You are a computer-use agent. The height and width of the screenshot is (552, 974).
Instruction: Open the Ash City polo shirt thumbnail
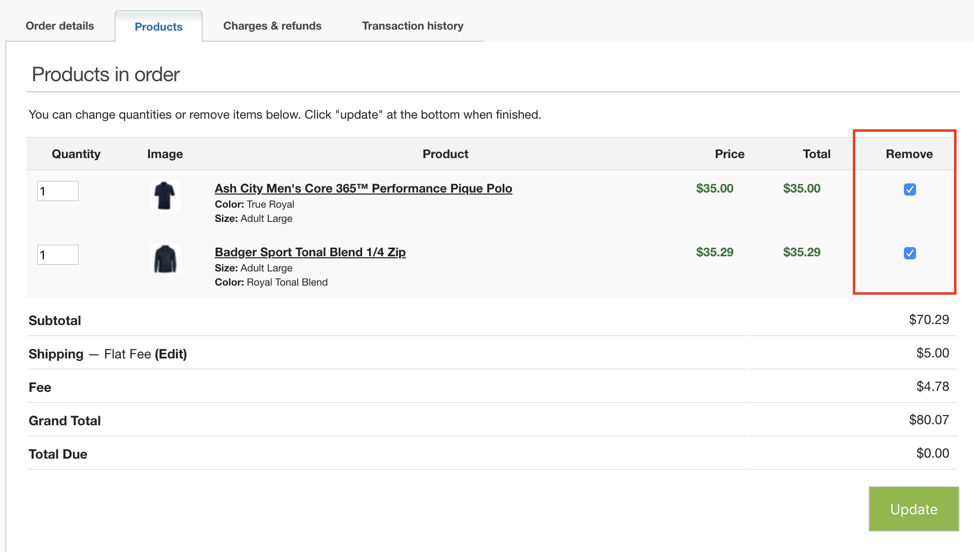[165, 196]
